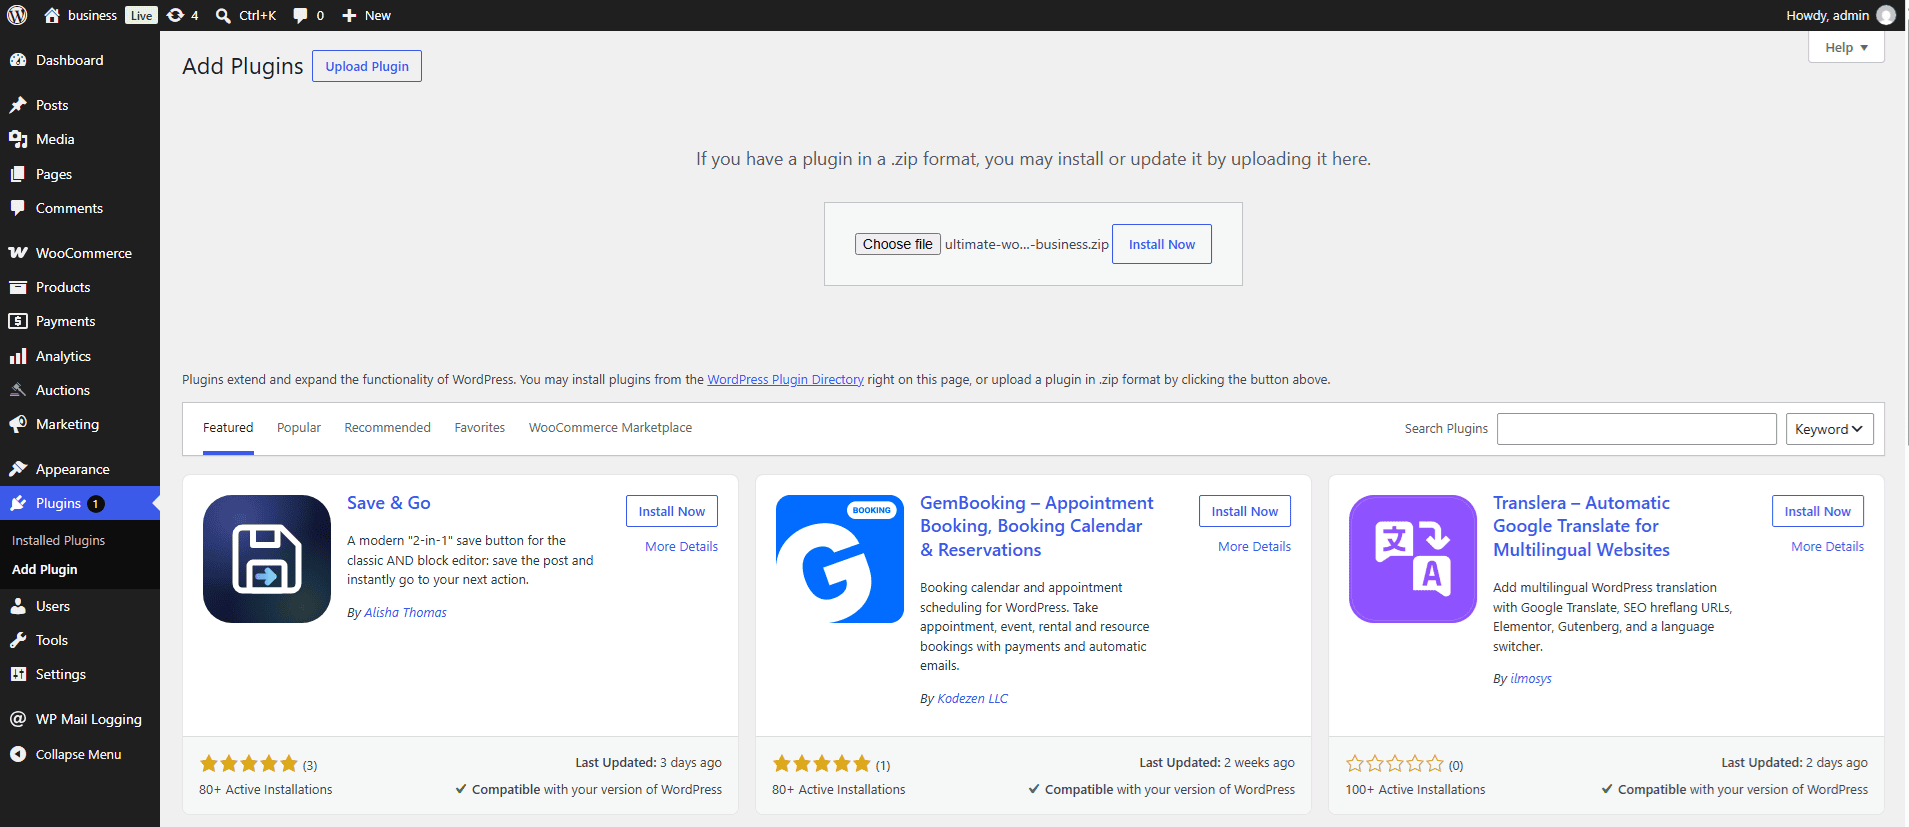Click the Save & Go star rating

coord(249,764)
